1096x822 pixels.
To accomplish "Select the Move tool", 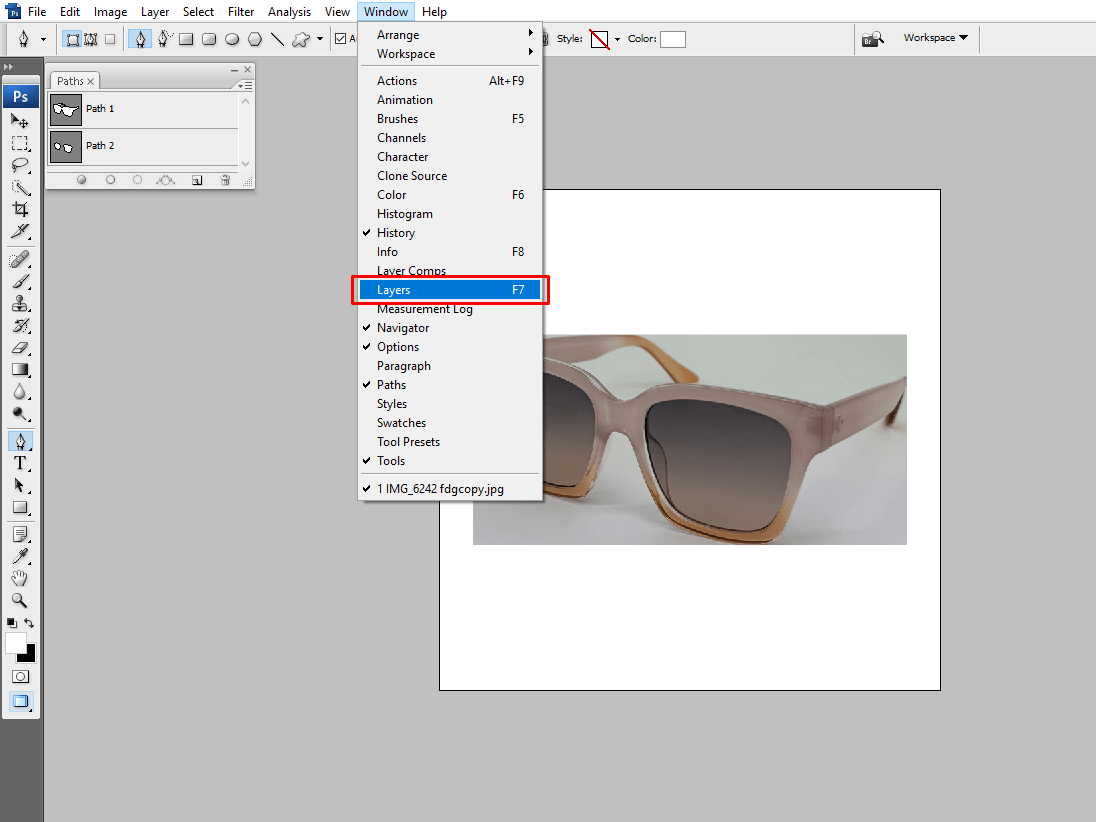I will click(20, 120).
